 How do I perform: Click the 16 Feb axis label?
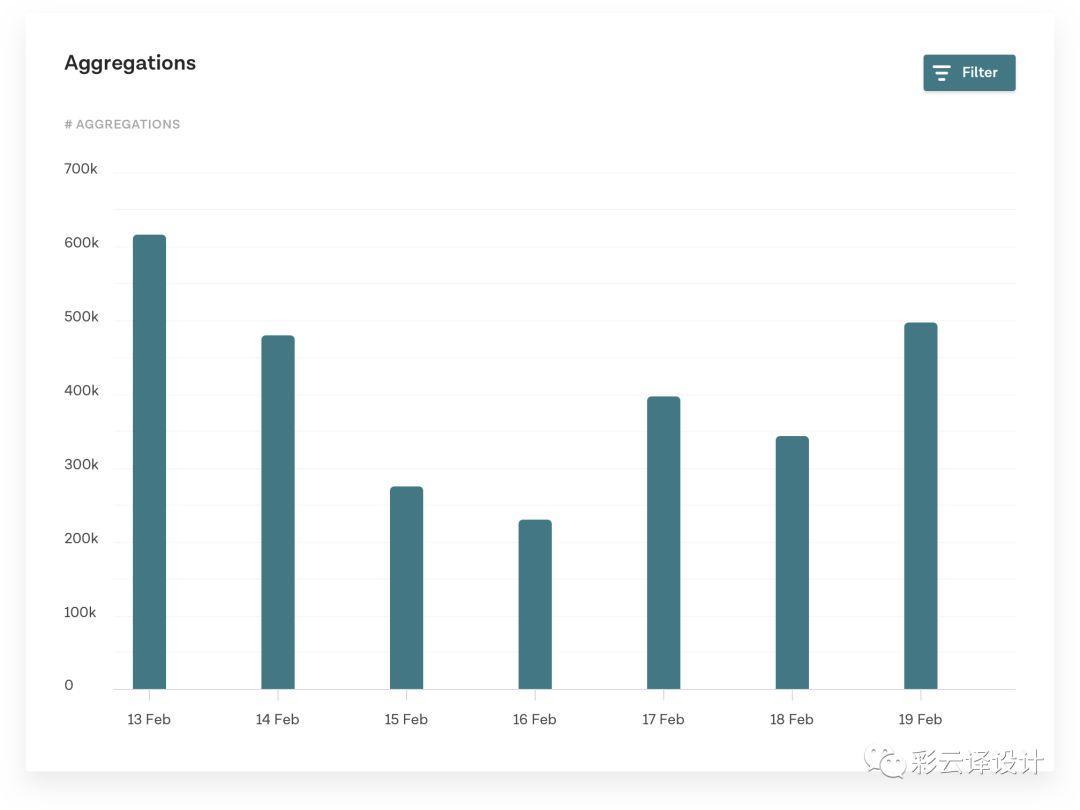(x=535, y=719)
